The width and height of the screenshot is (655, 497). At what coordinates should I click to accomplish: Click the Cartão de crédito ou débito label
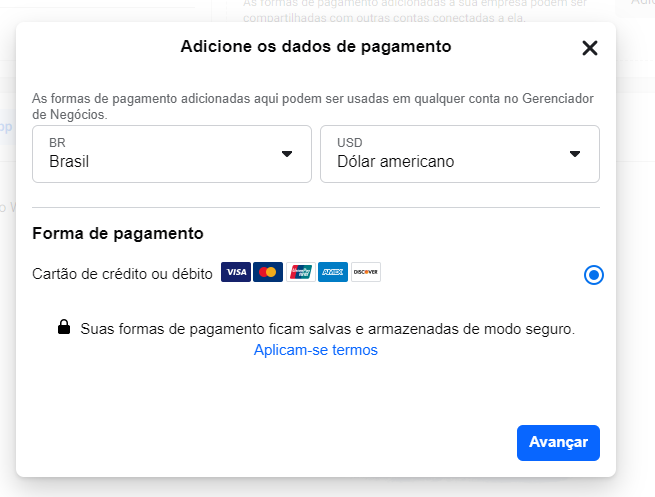(122, 274)
